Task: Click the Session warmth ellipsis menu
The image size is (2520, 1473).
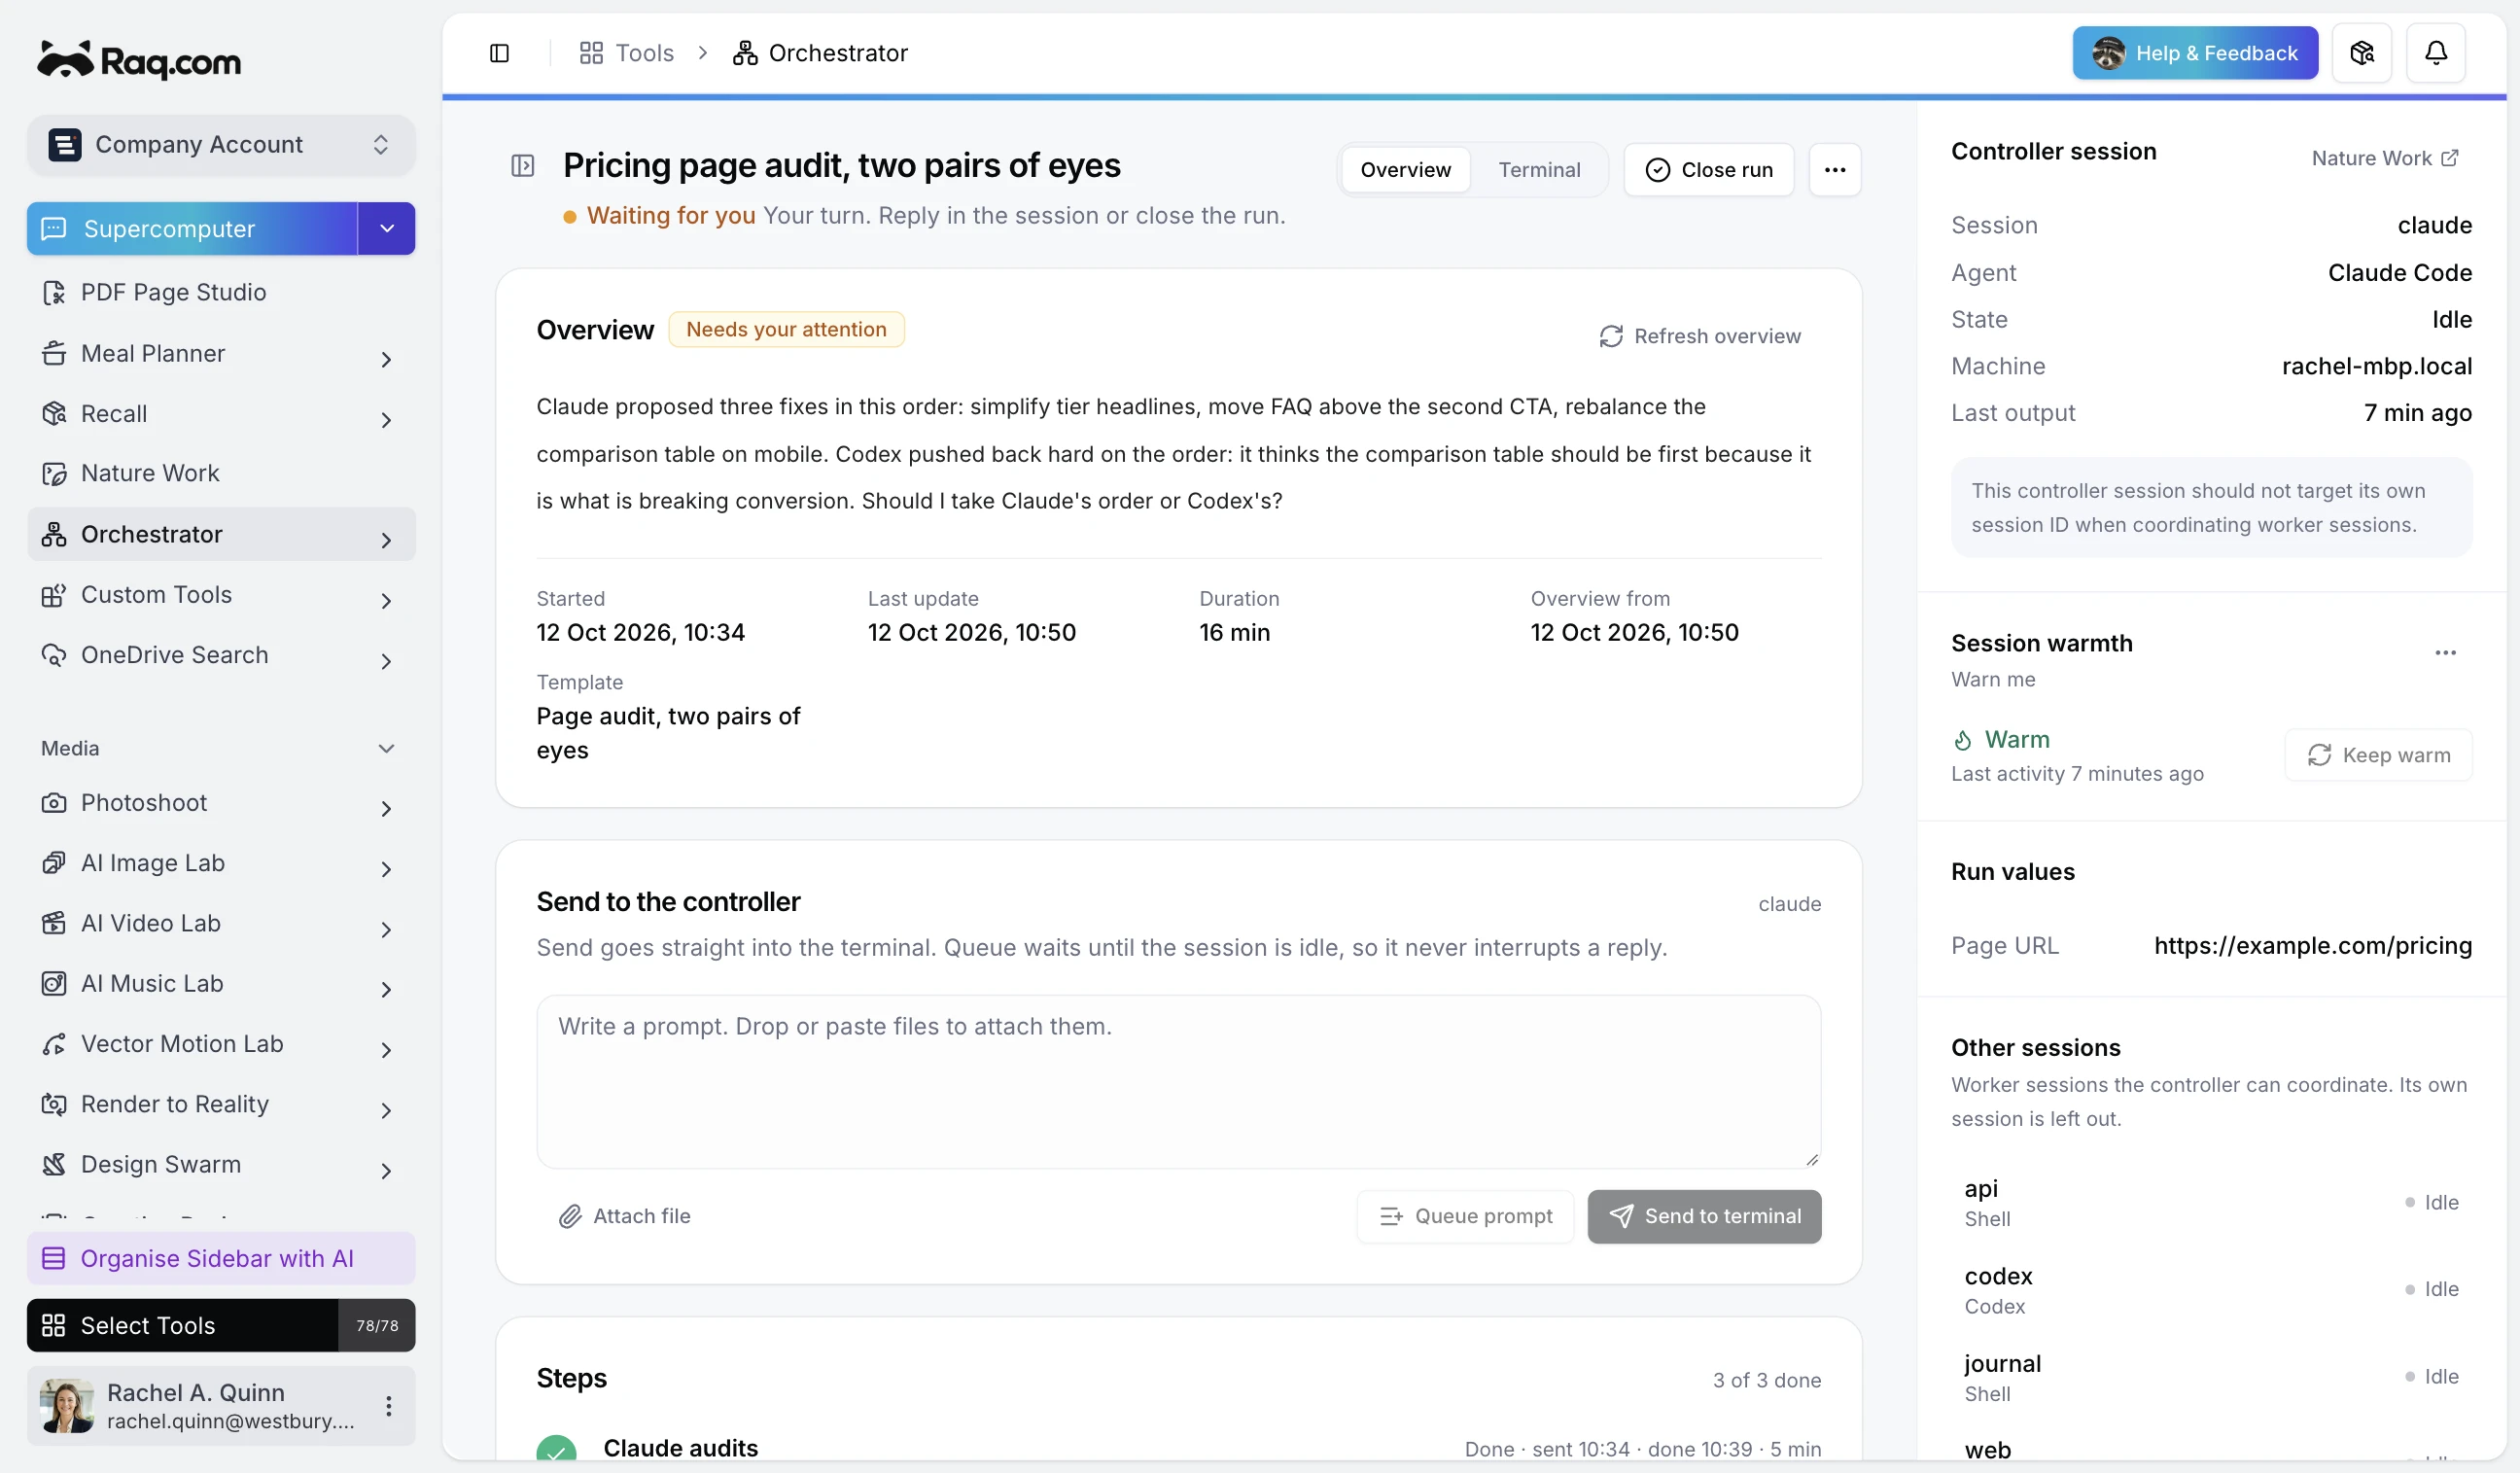Action: pyautogui.click(x=2446, y=653)
